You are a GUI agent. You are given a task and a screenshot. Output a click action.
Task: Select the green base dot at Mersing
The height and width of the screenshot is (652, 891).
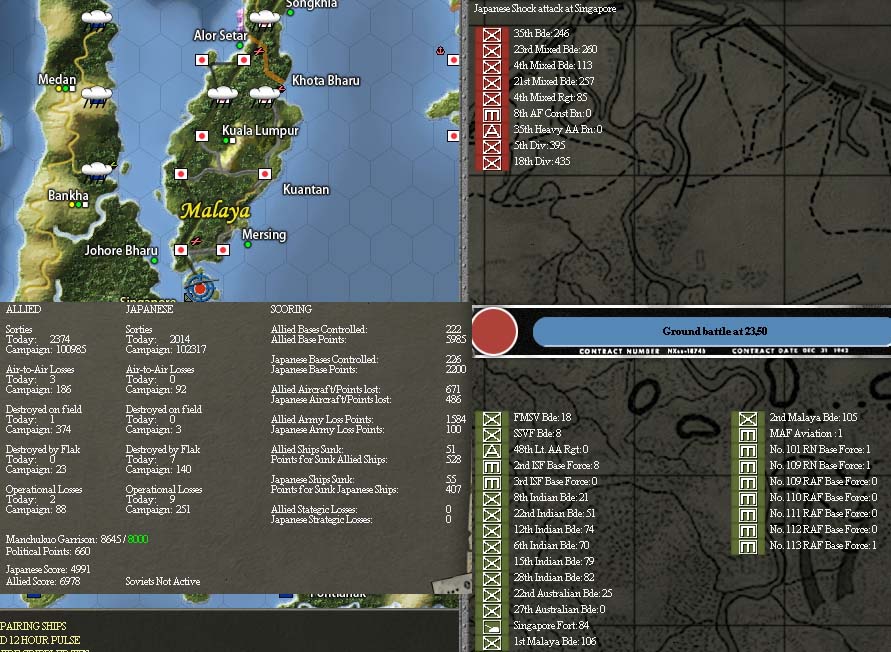(x=248, y=244)
